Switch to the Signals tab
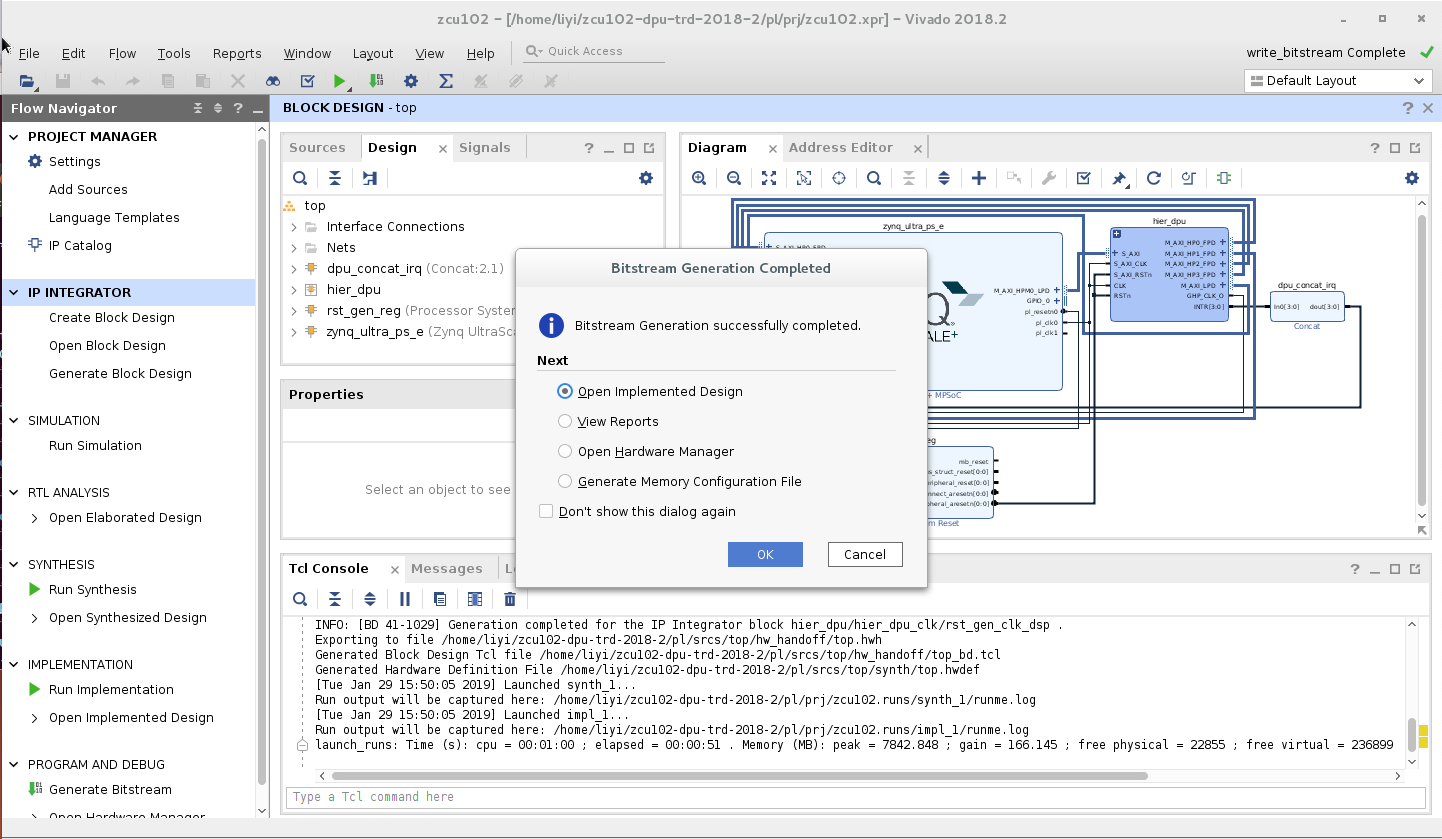1442x839 pixels. coord(484,147)
